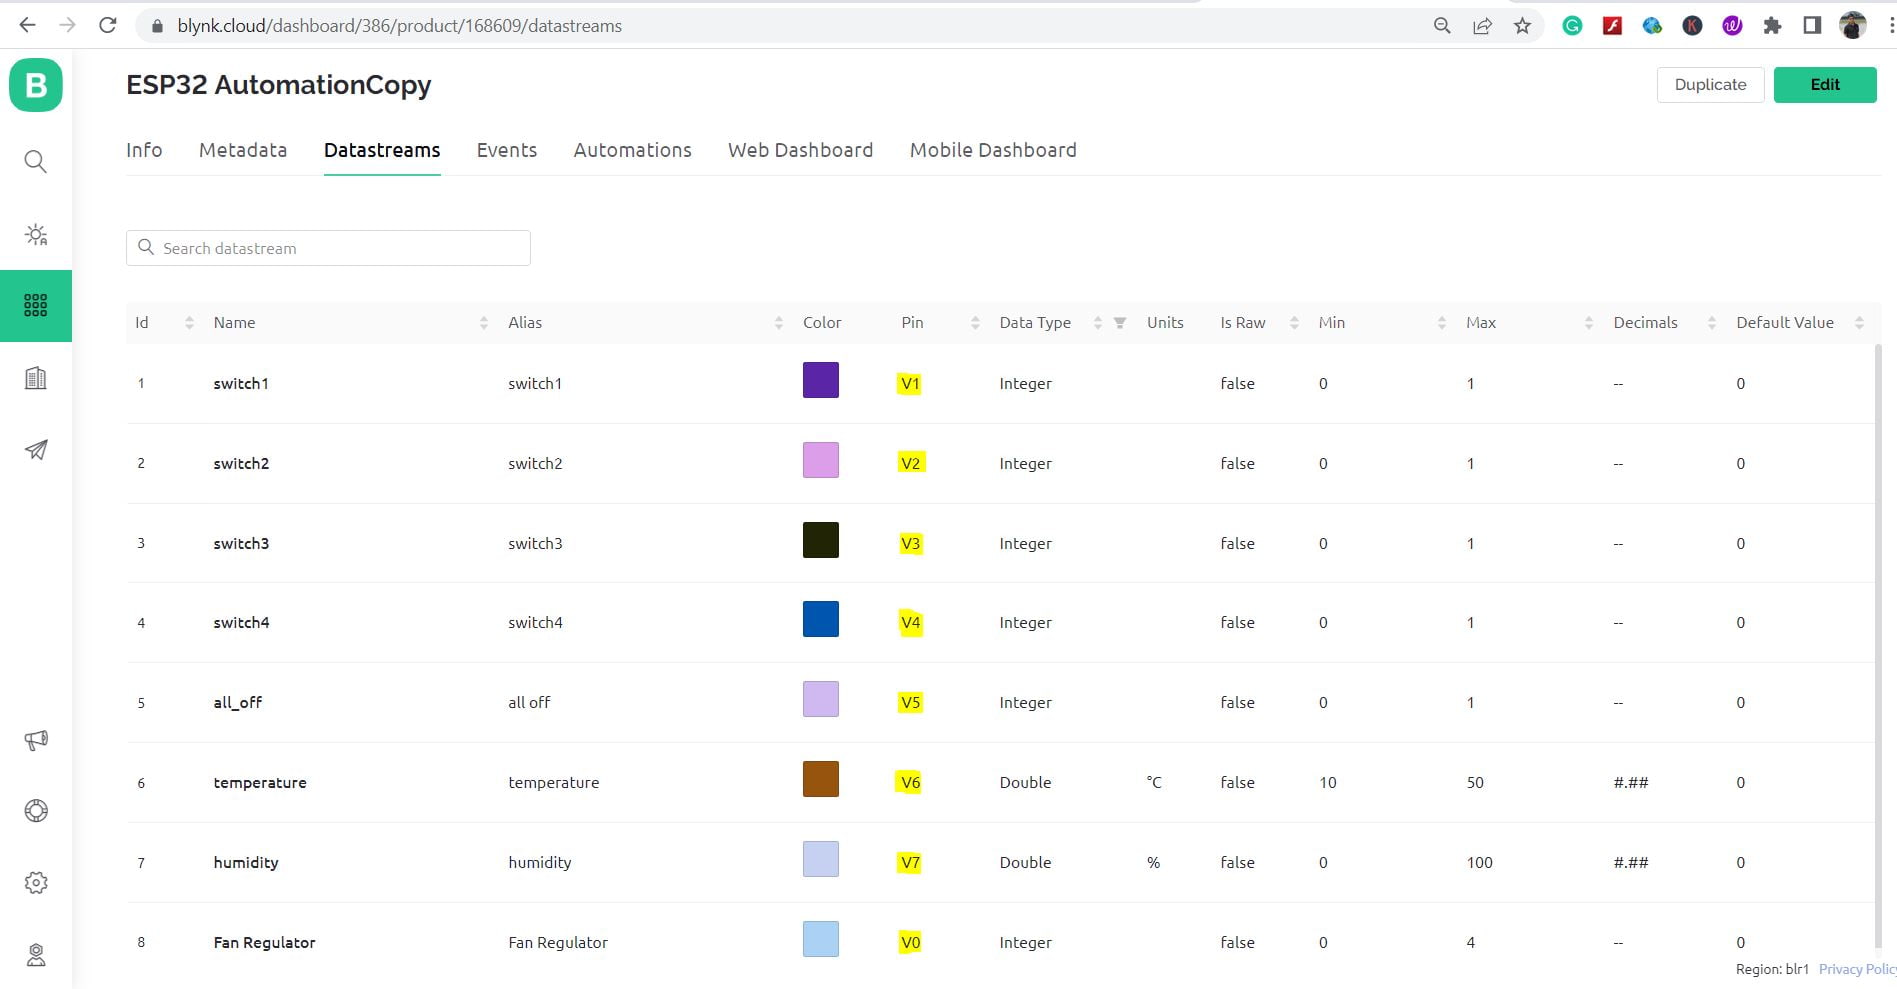The image size is (1897, 989).
Task: Open the Data Type column filter
Action: click(1120, 323)
